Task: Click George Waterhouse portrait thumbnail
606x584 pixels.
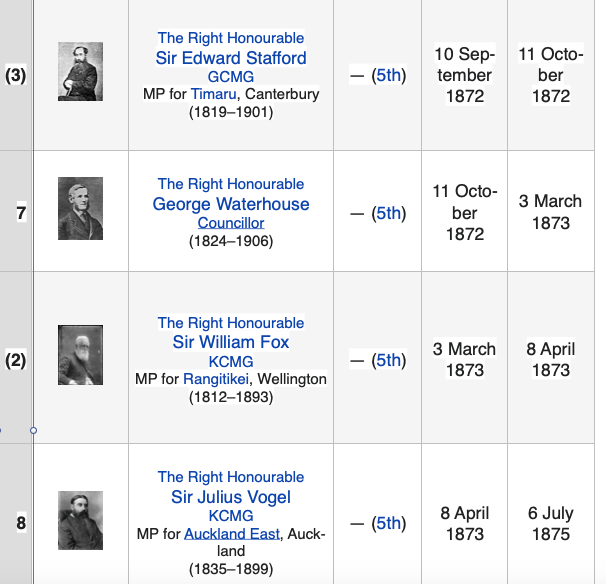Action: pyautogui.click(x=80, y=208)
